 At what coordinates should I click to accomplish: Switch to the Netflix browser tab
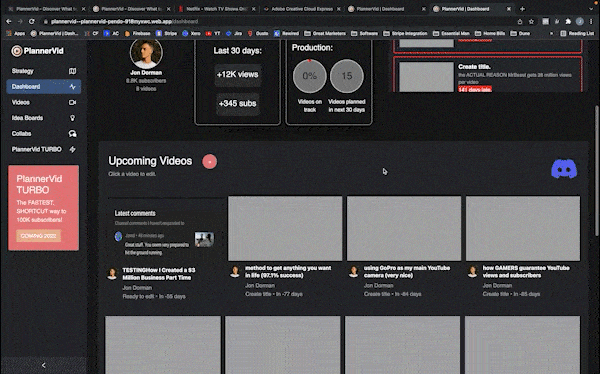(x=217, y=9)
